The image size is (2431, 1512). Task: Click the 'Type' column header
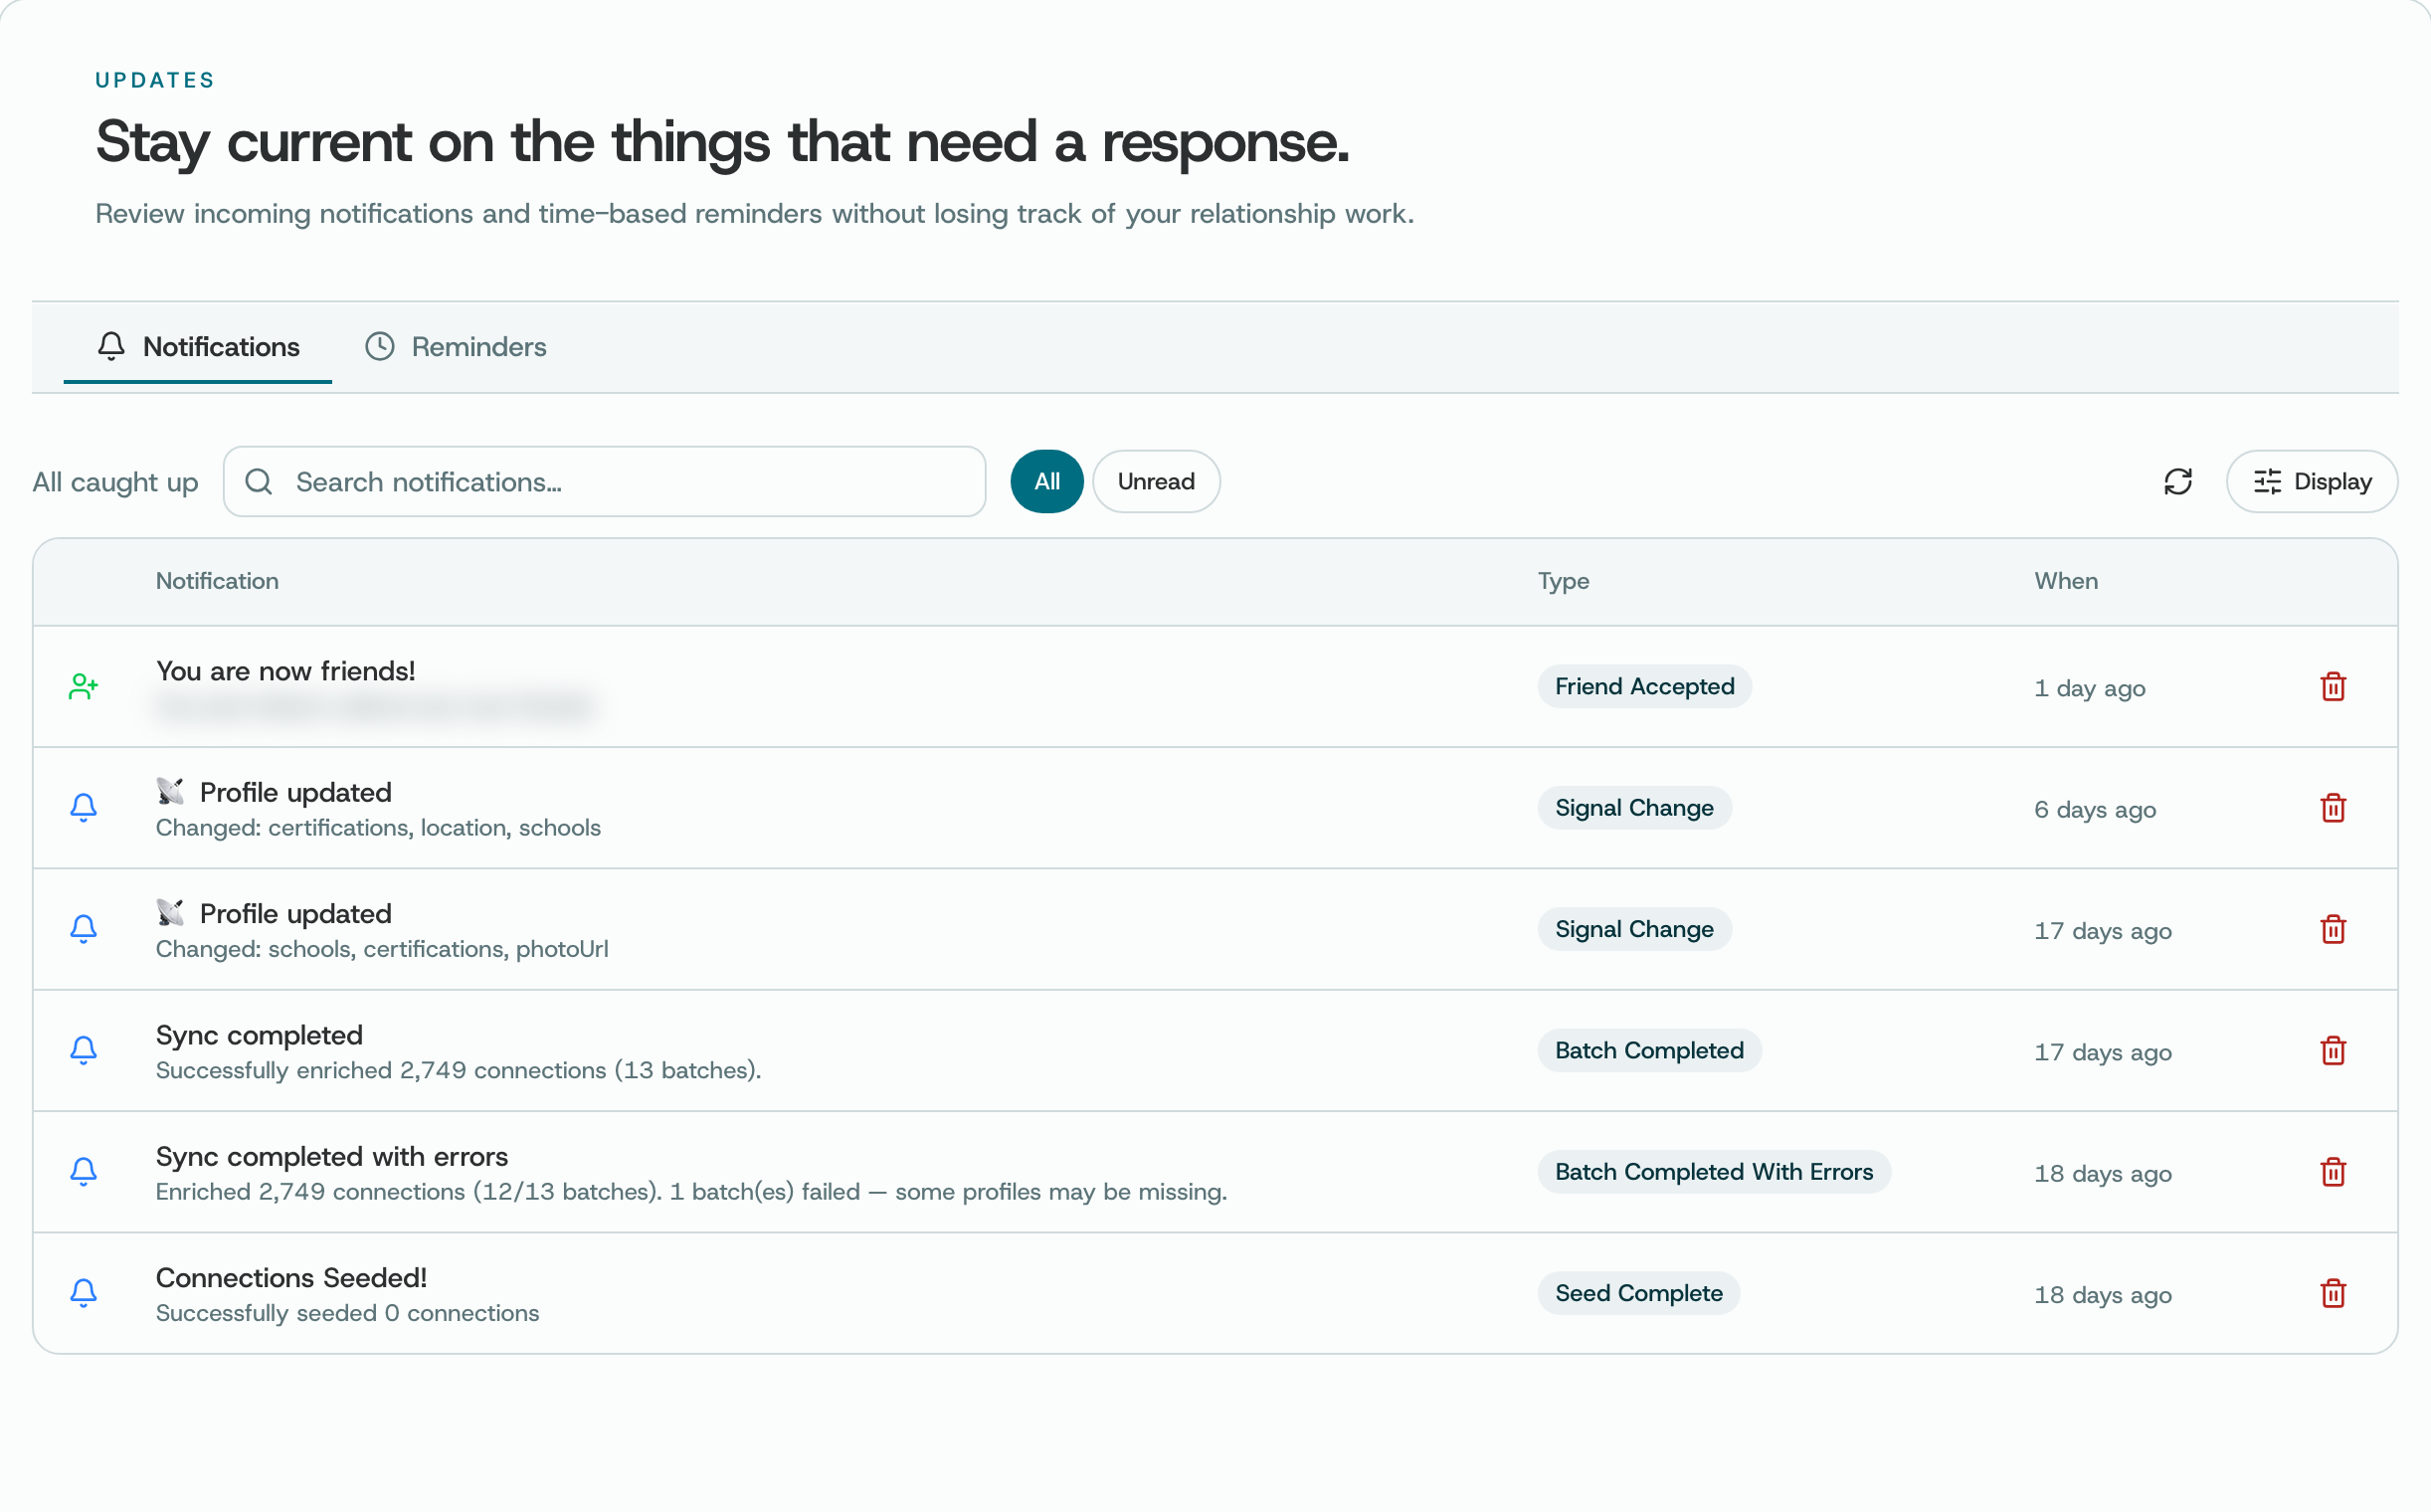[1563, 582]
